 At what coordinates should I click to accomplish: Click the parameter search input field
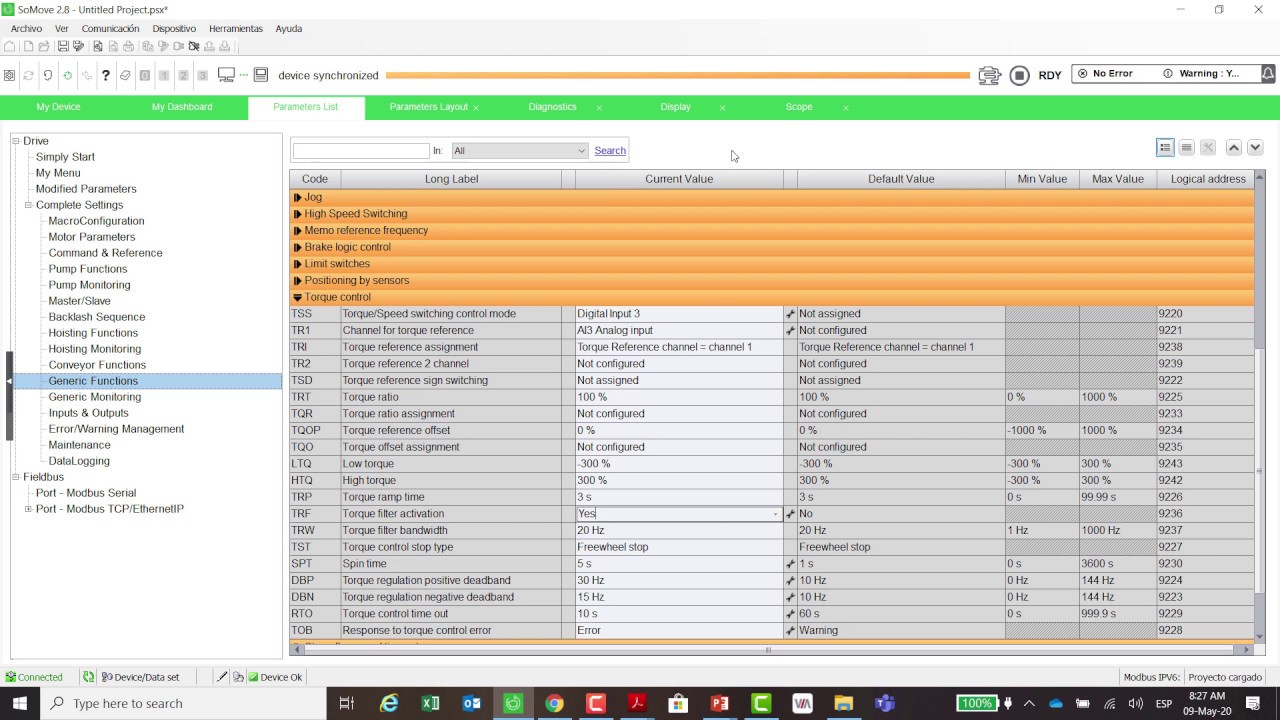[x=361, y=151]
